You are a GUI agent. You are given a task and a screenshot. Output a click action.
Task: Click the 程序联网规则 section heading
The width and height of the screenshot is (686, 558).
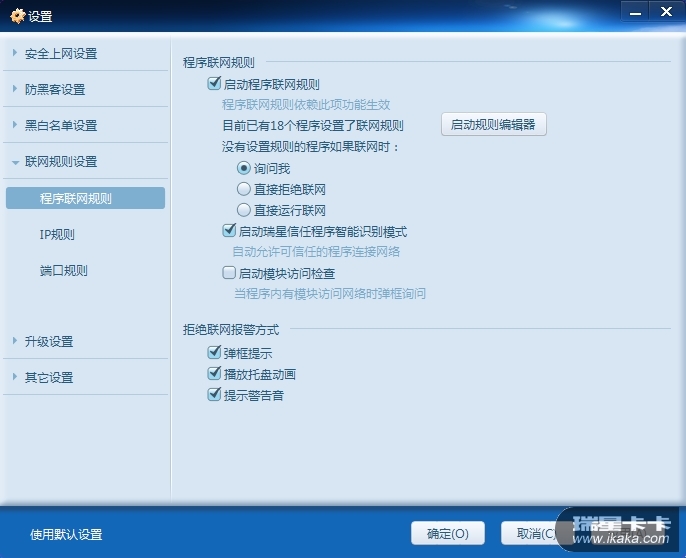click(x=218, y=63)
